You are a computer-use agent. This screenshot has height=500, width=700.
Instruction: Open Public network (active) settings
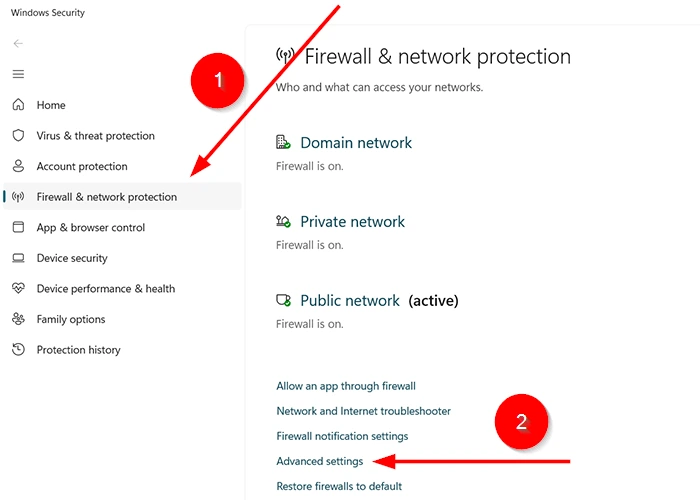pyautogui.click(x=379, y=301)
